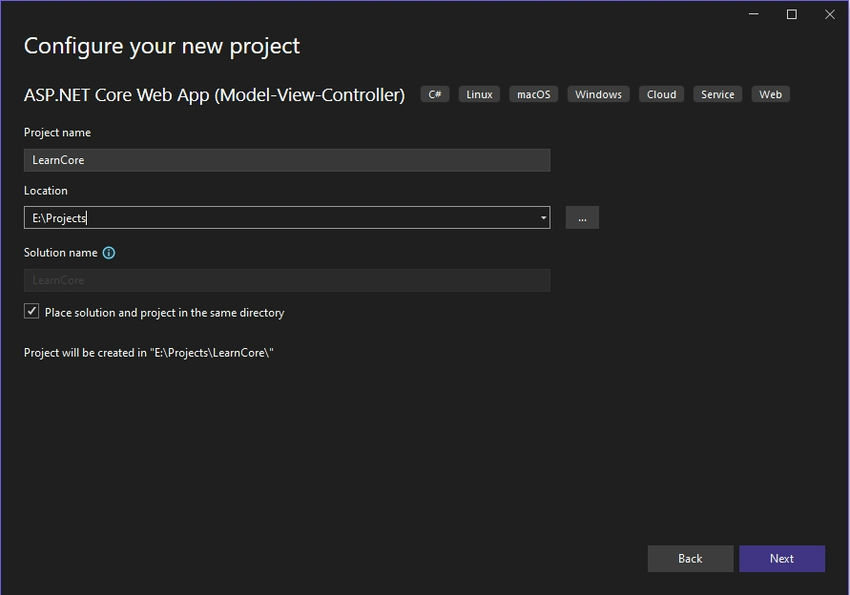
Task: Click the Linux tag
Action: pos(479,94)
